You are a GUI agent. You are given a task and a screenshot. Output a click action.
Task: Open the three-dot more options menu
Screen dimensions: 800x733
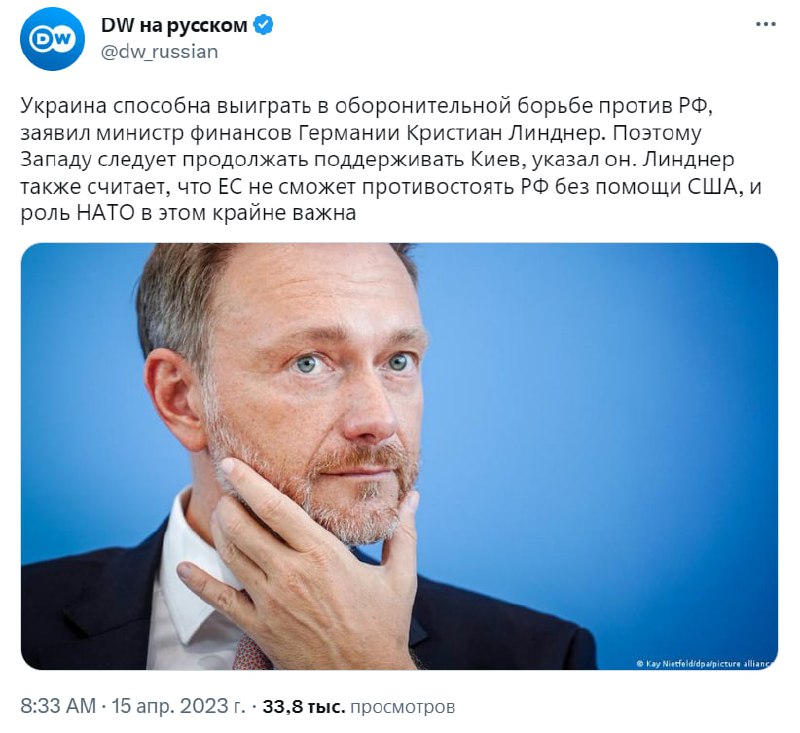click(765, 25)
